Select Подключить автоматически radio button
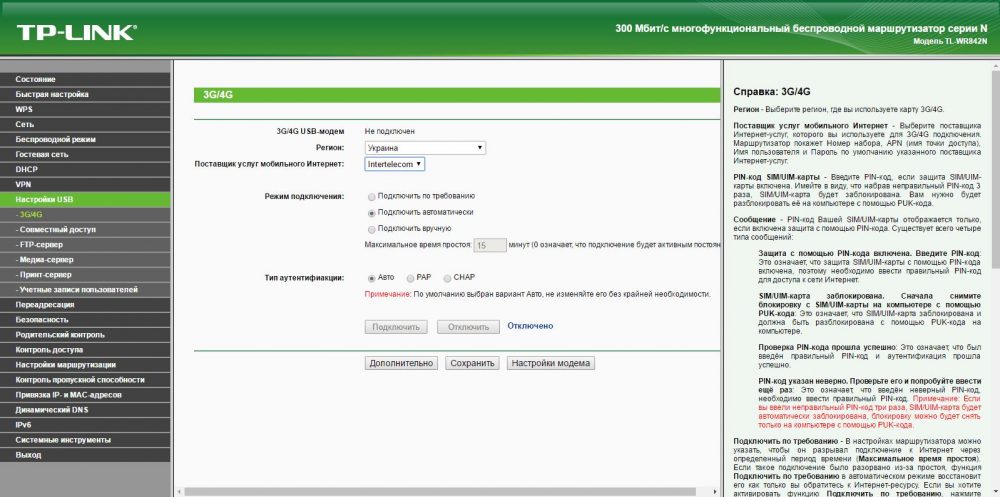 372,213
